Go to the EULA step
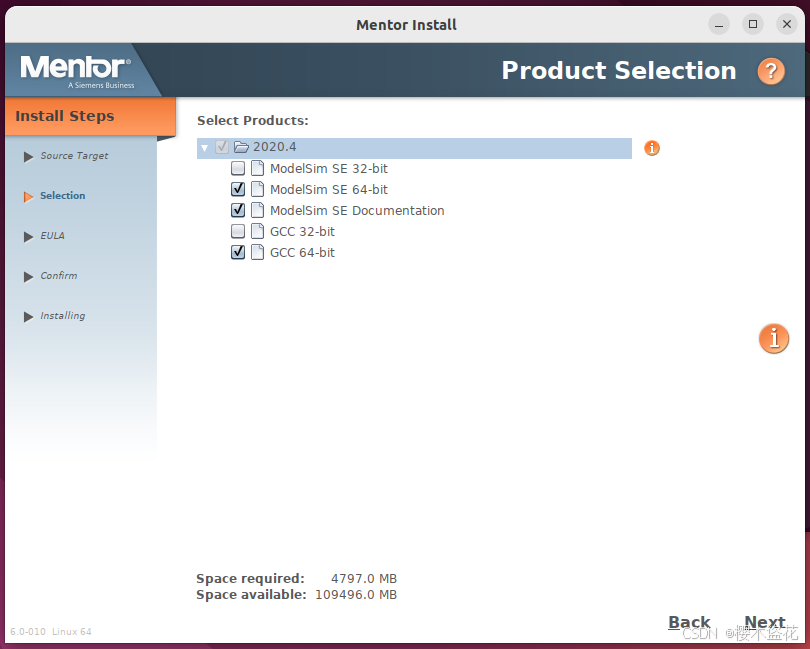Screen dimensions: 810x649 coord(53,236)
